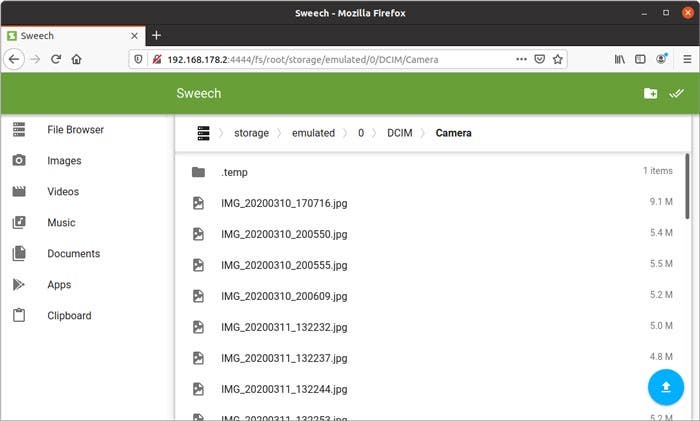Bookmark this page with star icon
The width and height of the screenshot is (700, 421).
click(558, 59)
